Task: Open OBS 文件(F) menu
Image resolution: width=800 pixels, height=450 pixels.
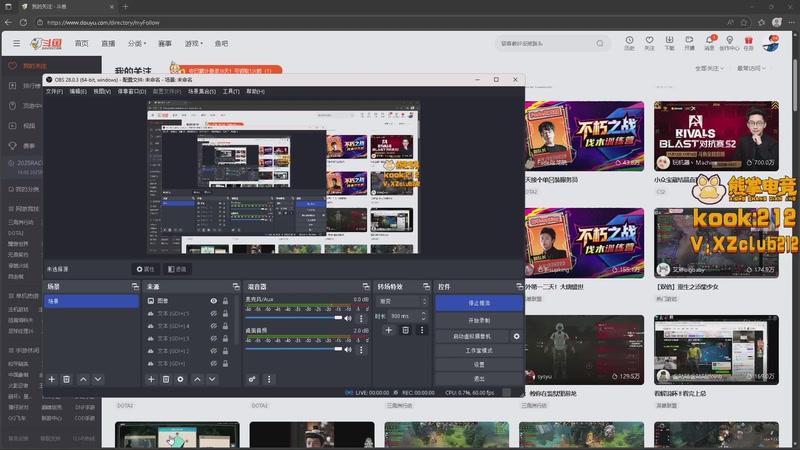Action: 54,91
